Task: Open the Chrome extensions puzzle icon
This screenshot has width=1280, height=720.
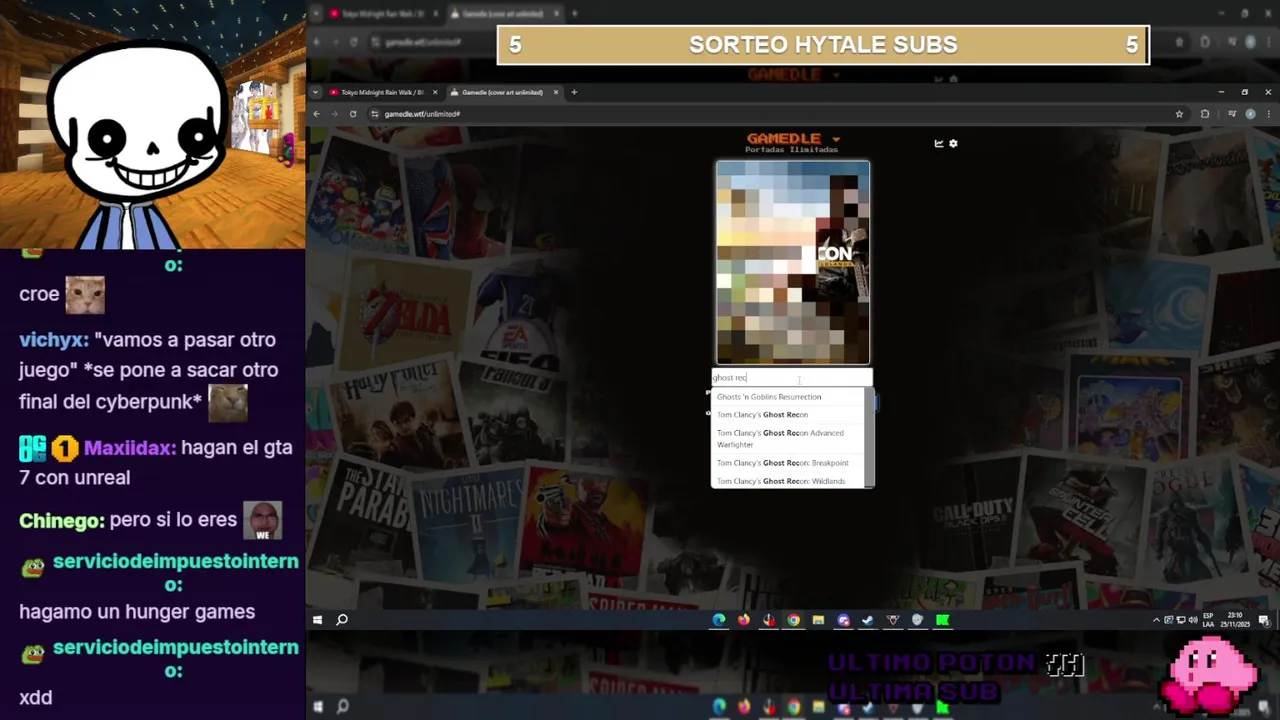Action: (1205, 114)
